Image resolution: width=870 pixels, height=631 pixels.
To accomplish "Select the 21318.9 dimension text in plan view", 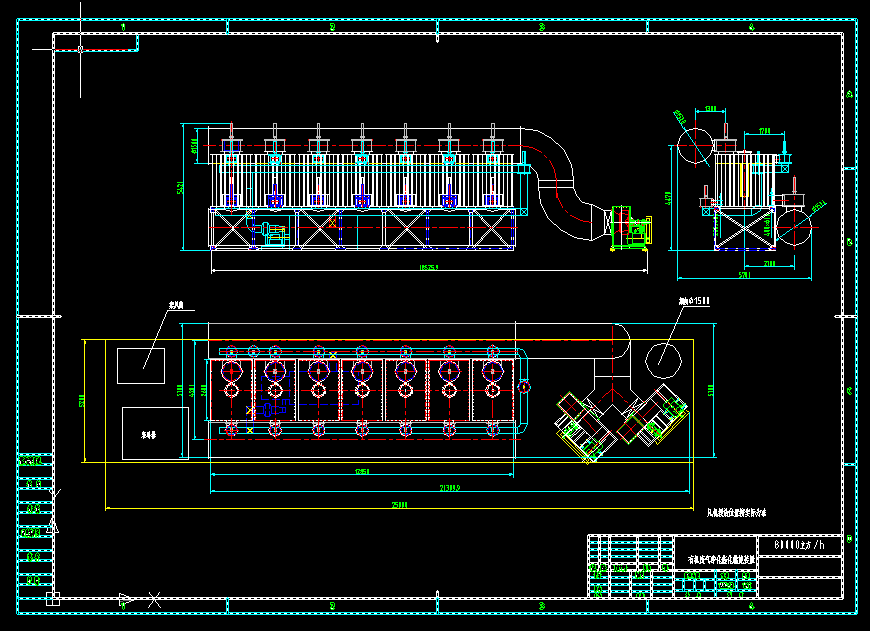I will 450,488.
